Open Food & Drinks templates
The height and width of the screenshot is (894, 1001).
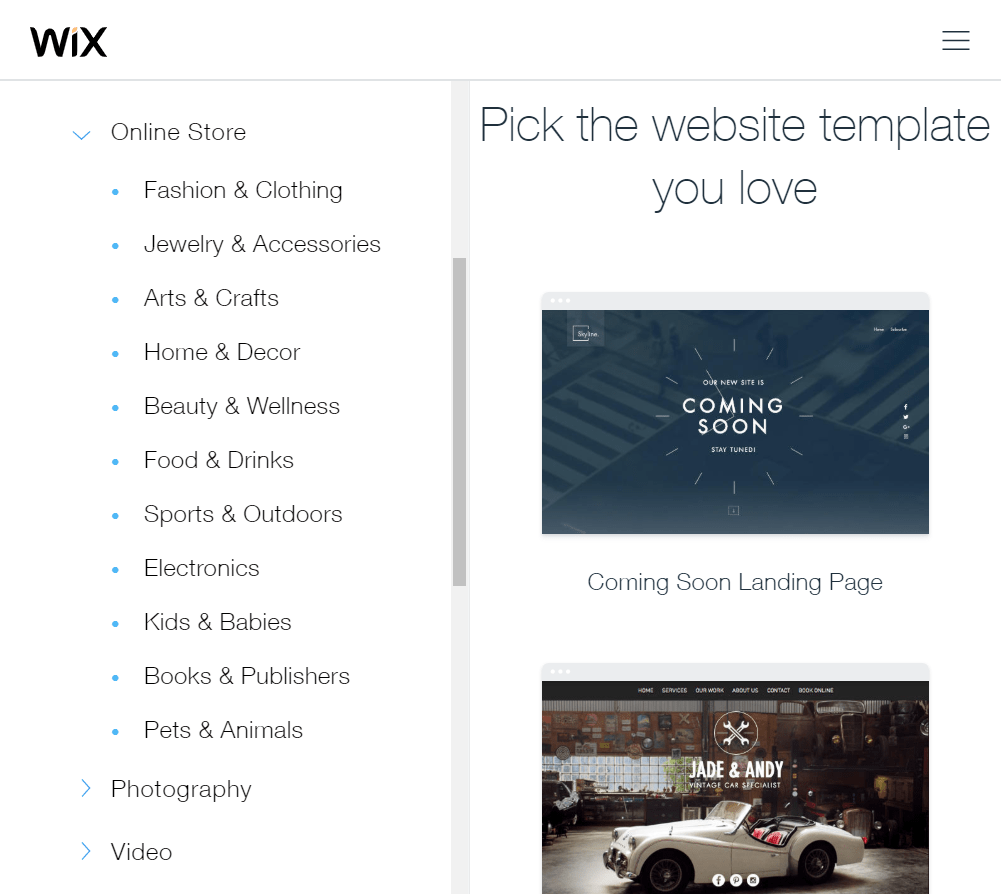(219, 460)
